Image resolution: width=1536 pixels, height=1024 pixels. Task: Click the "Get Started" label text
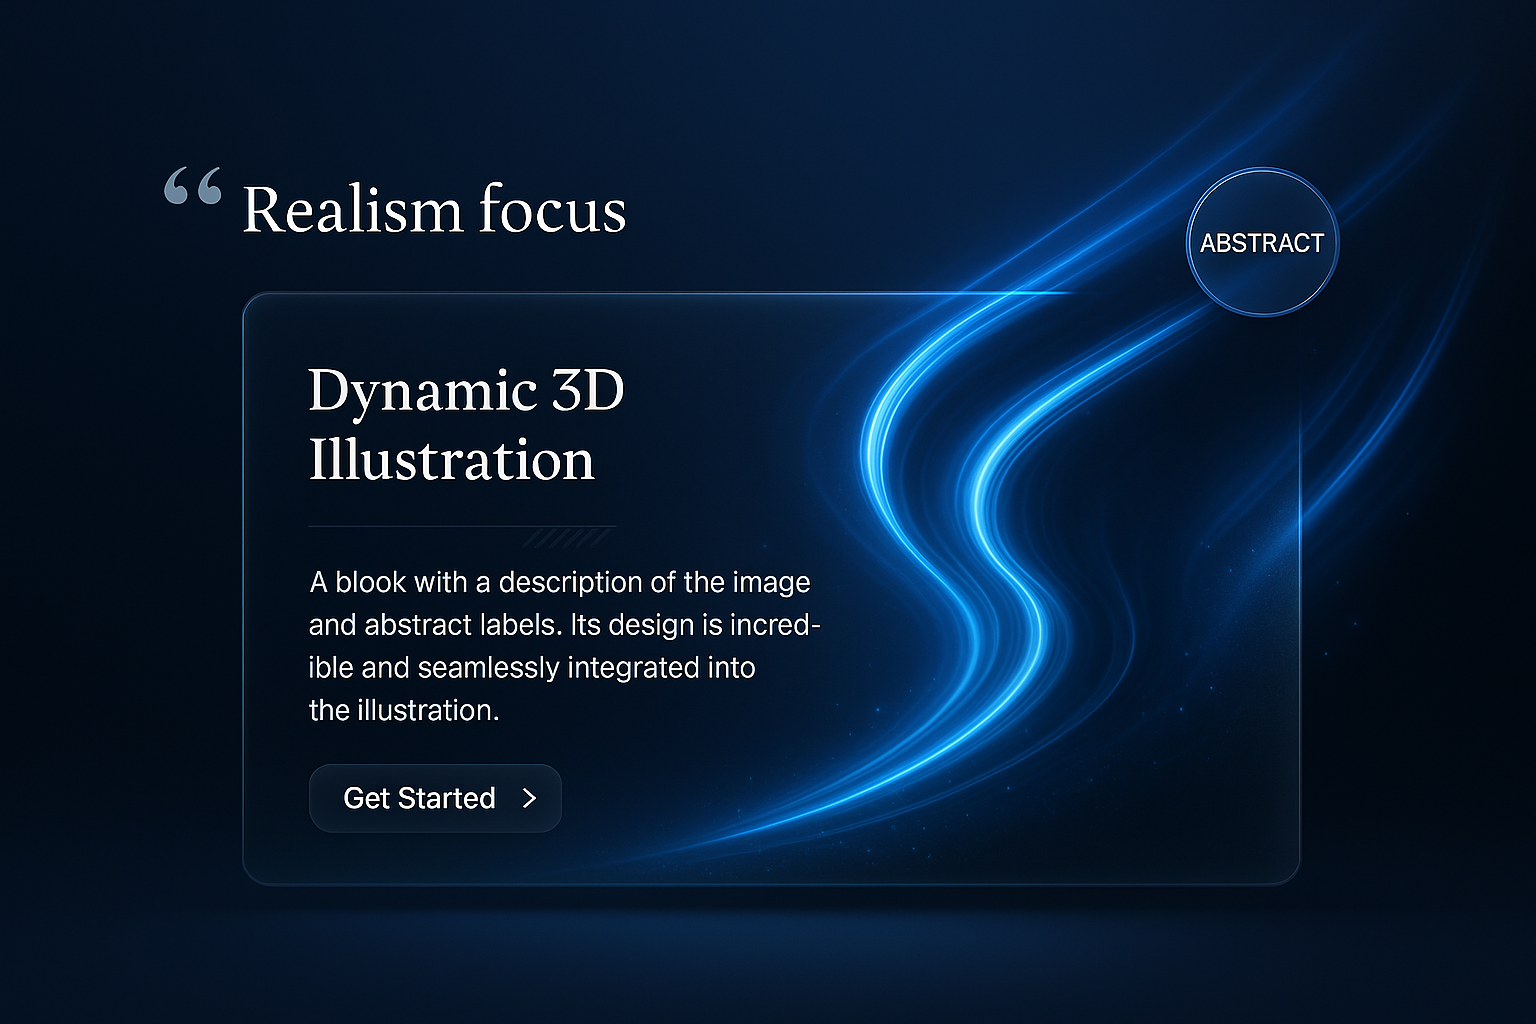click(419, 798)
